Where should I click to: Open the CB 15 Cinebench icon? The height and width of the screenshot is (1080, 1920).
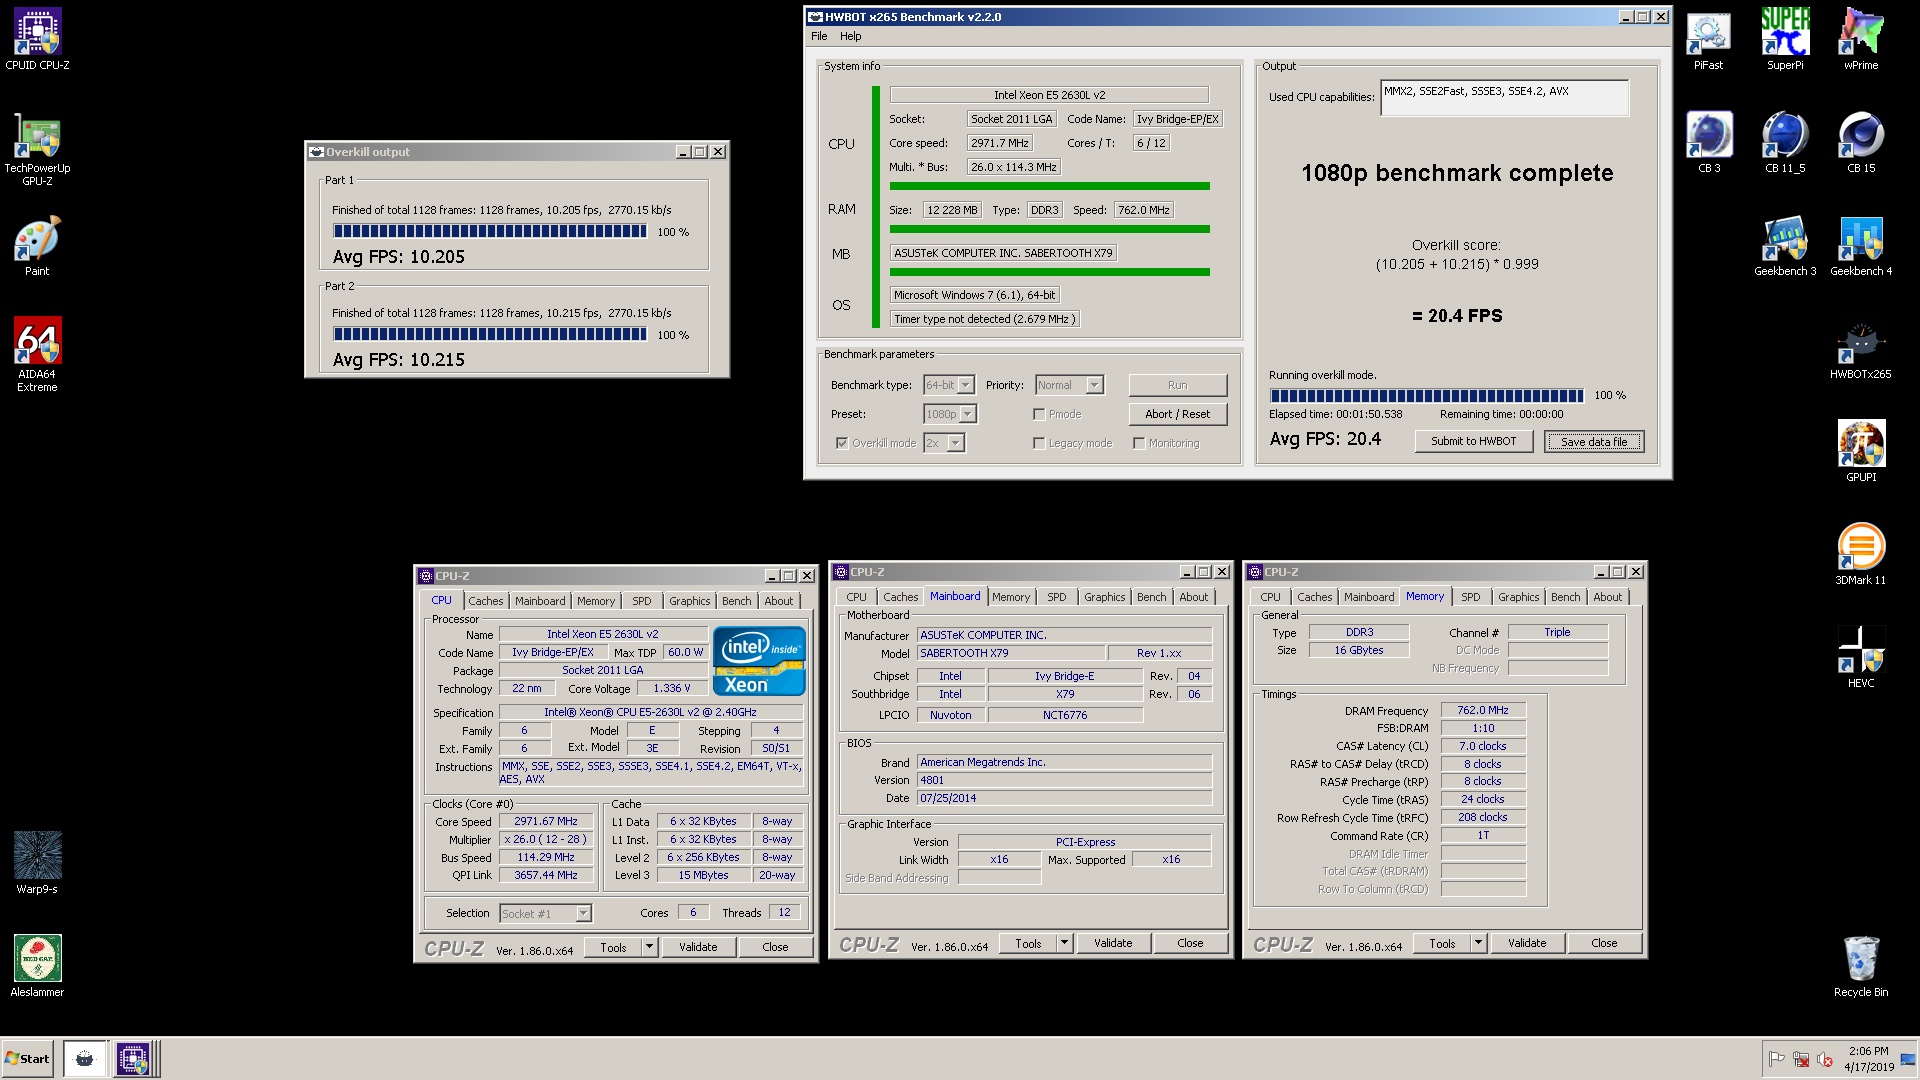[x=1861, y=143]
